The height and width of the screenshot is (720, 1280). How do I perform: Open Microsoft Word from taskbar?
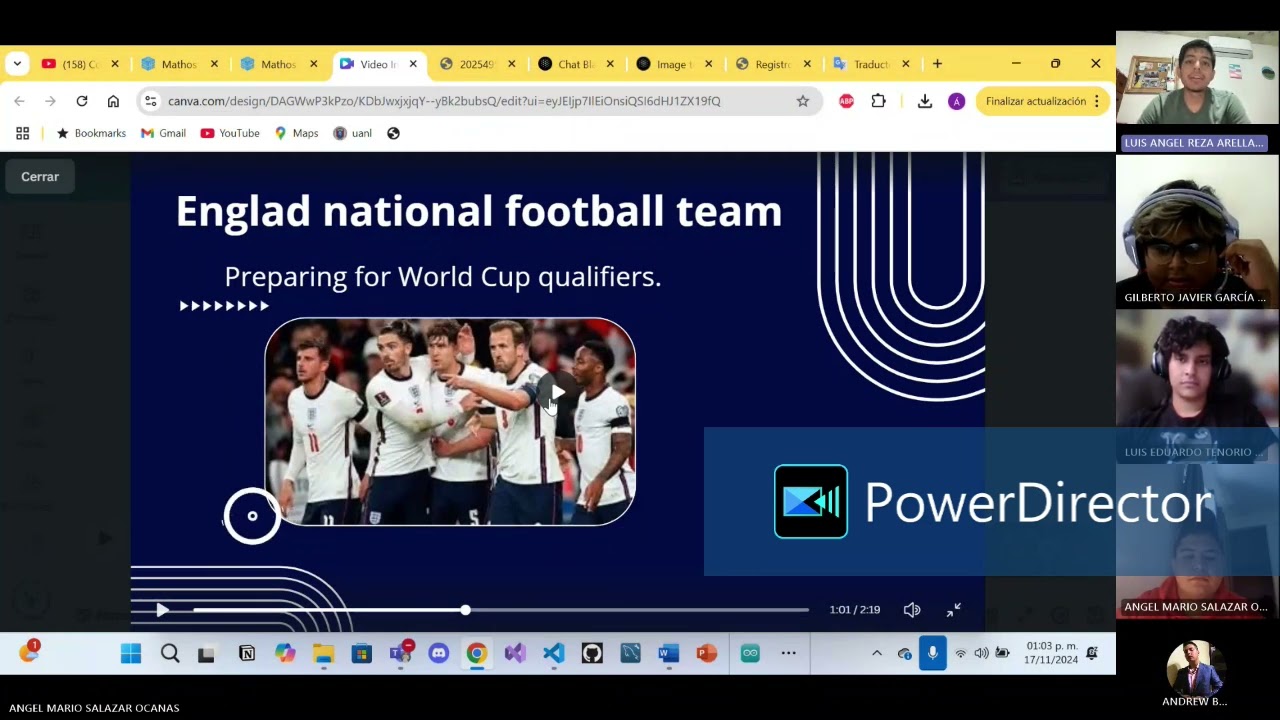pos(668,654)
